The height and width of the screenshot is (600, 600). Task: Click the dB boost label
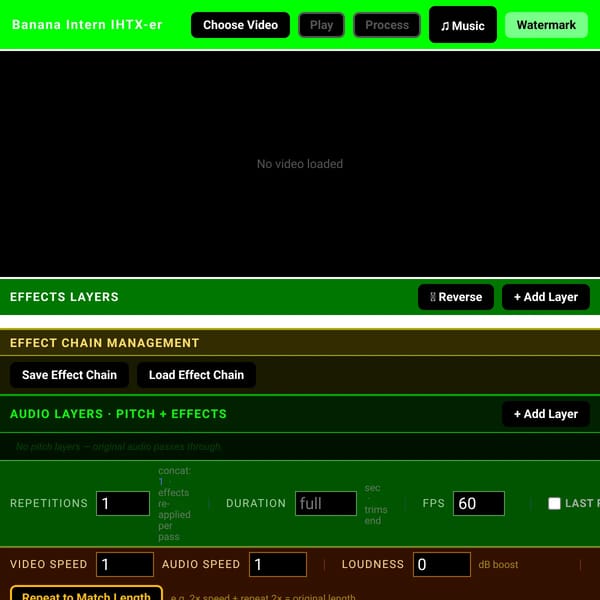point(498,564)
